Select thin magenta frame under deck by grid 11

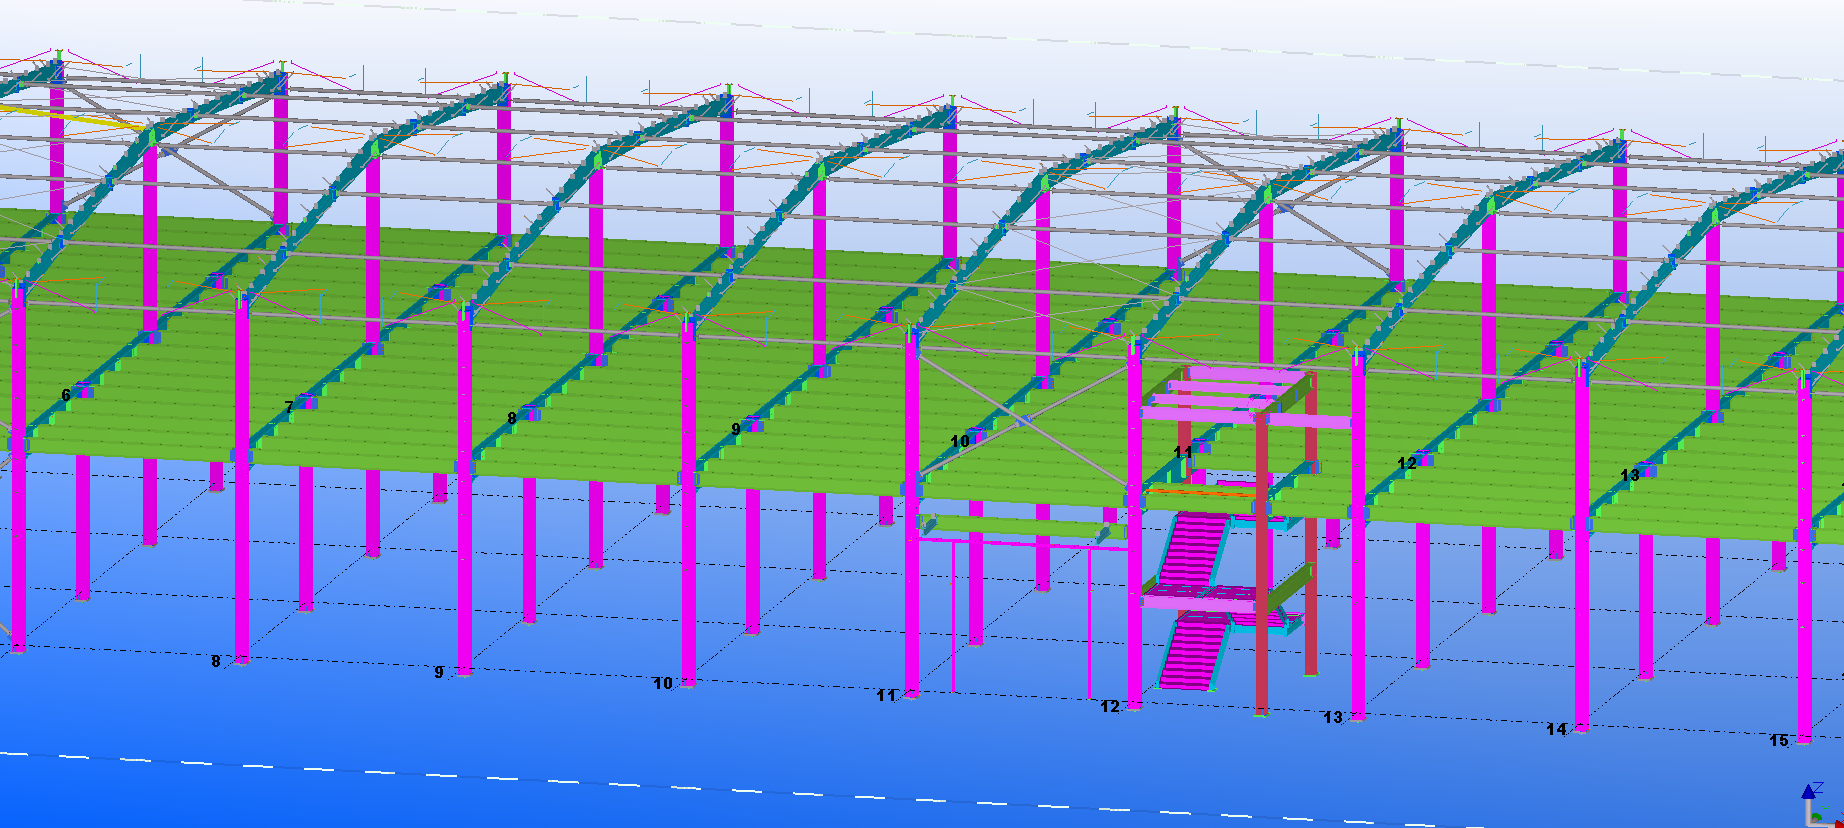(x=1020, y=541)
